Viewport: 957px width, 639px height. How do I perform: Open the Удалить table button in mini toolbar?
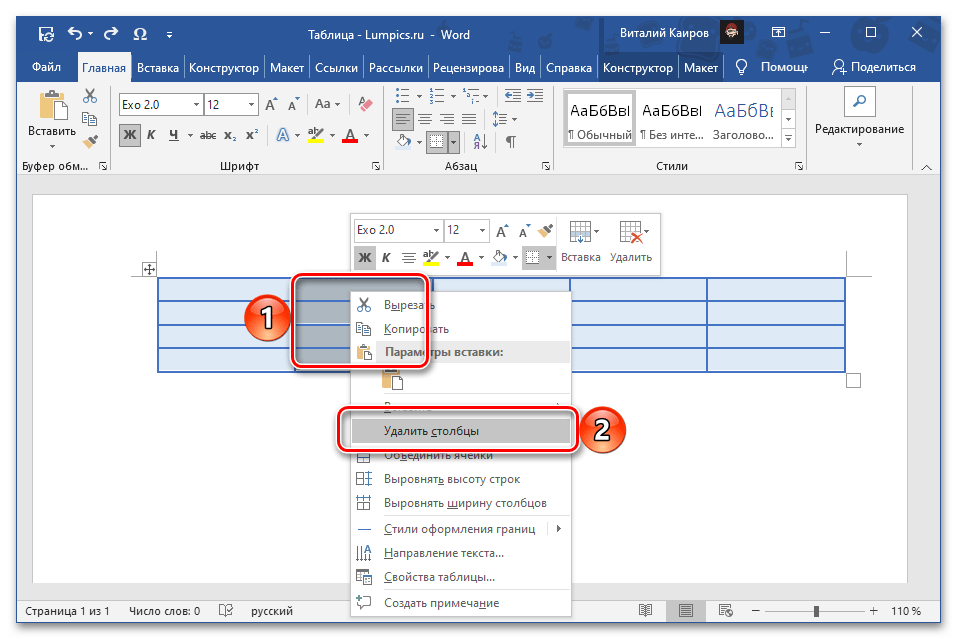pos(631,242)
